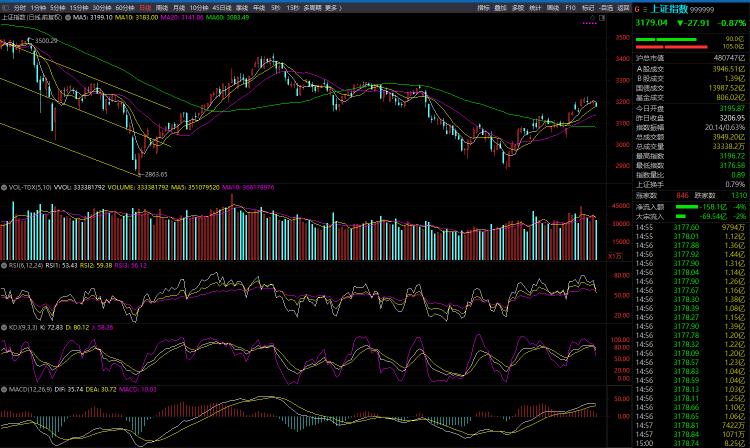Select the 日线 daily period tab
Screen dimensions: 750x448
tap(145, 7)
